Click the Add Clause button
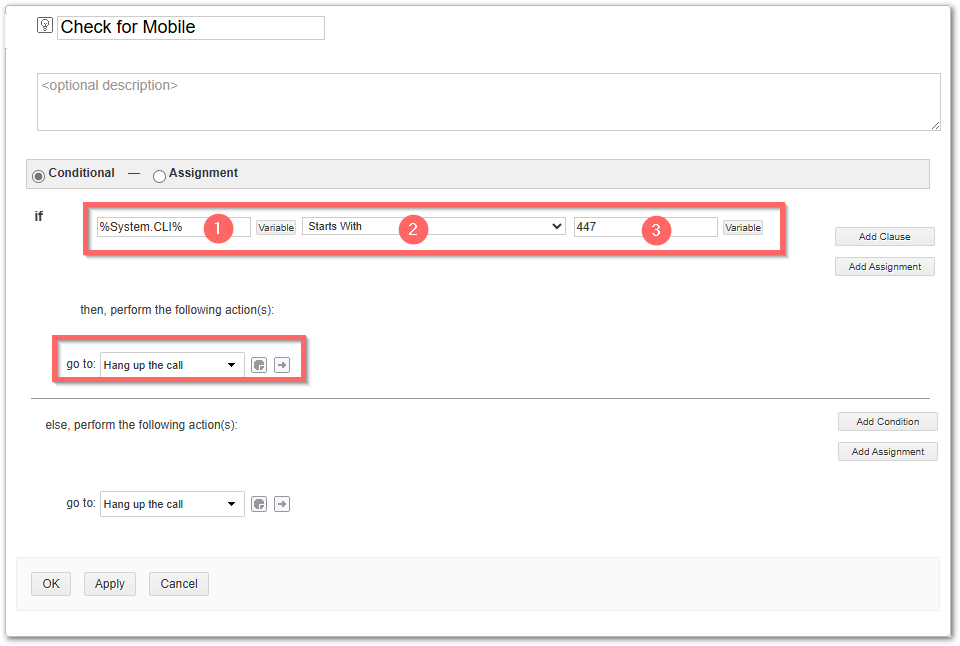This screenshot has height=646, width=960. [x=884, y=236]
